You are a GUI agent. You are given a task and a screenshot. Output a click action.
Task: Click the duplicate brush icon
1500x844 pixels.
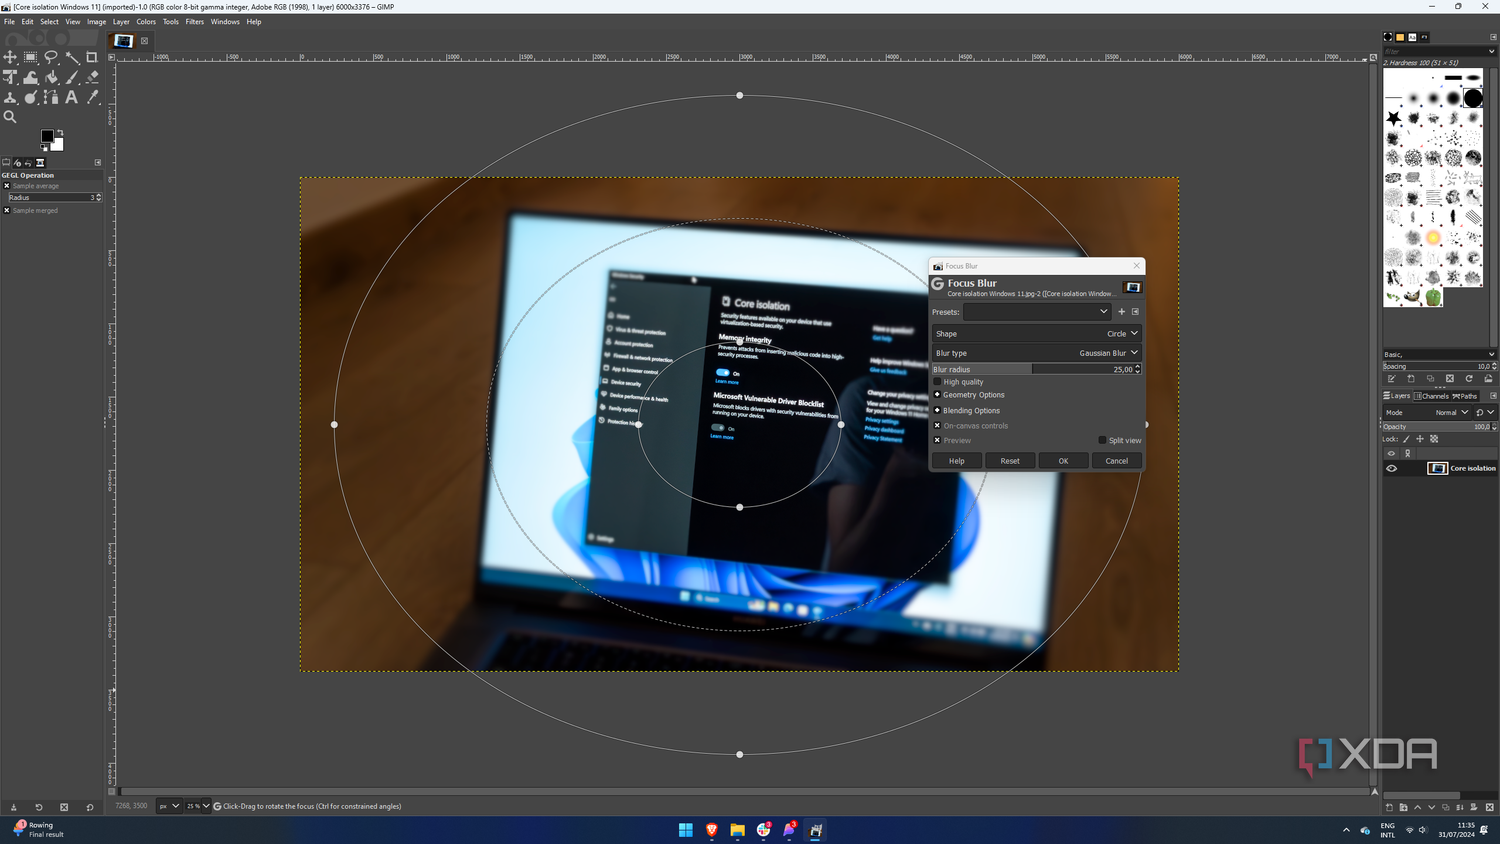1430,379
